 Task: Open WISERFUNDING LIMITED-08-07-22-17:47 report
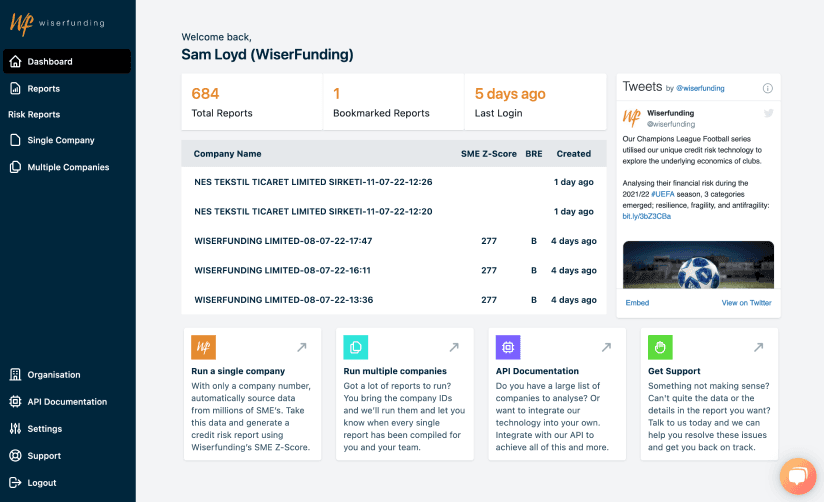point(394,241)
